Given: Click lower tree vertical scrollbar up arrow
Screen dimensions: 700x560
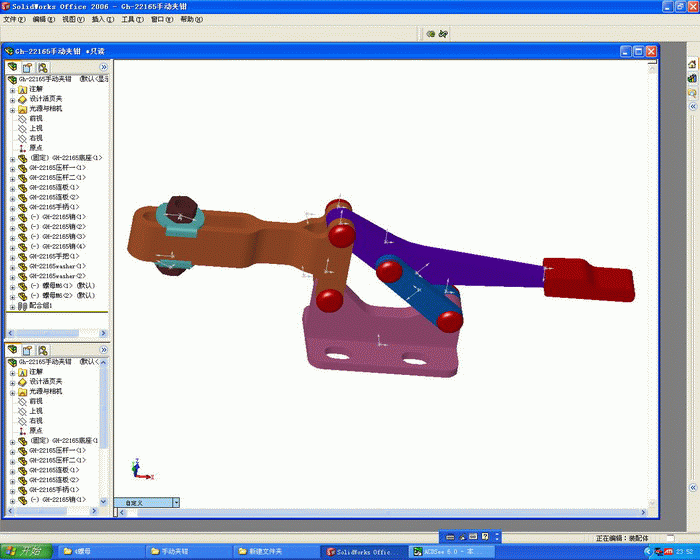Looking at the screenshot, I should point(104,362).
